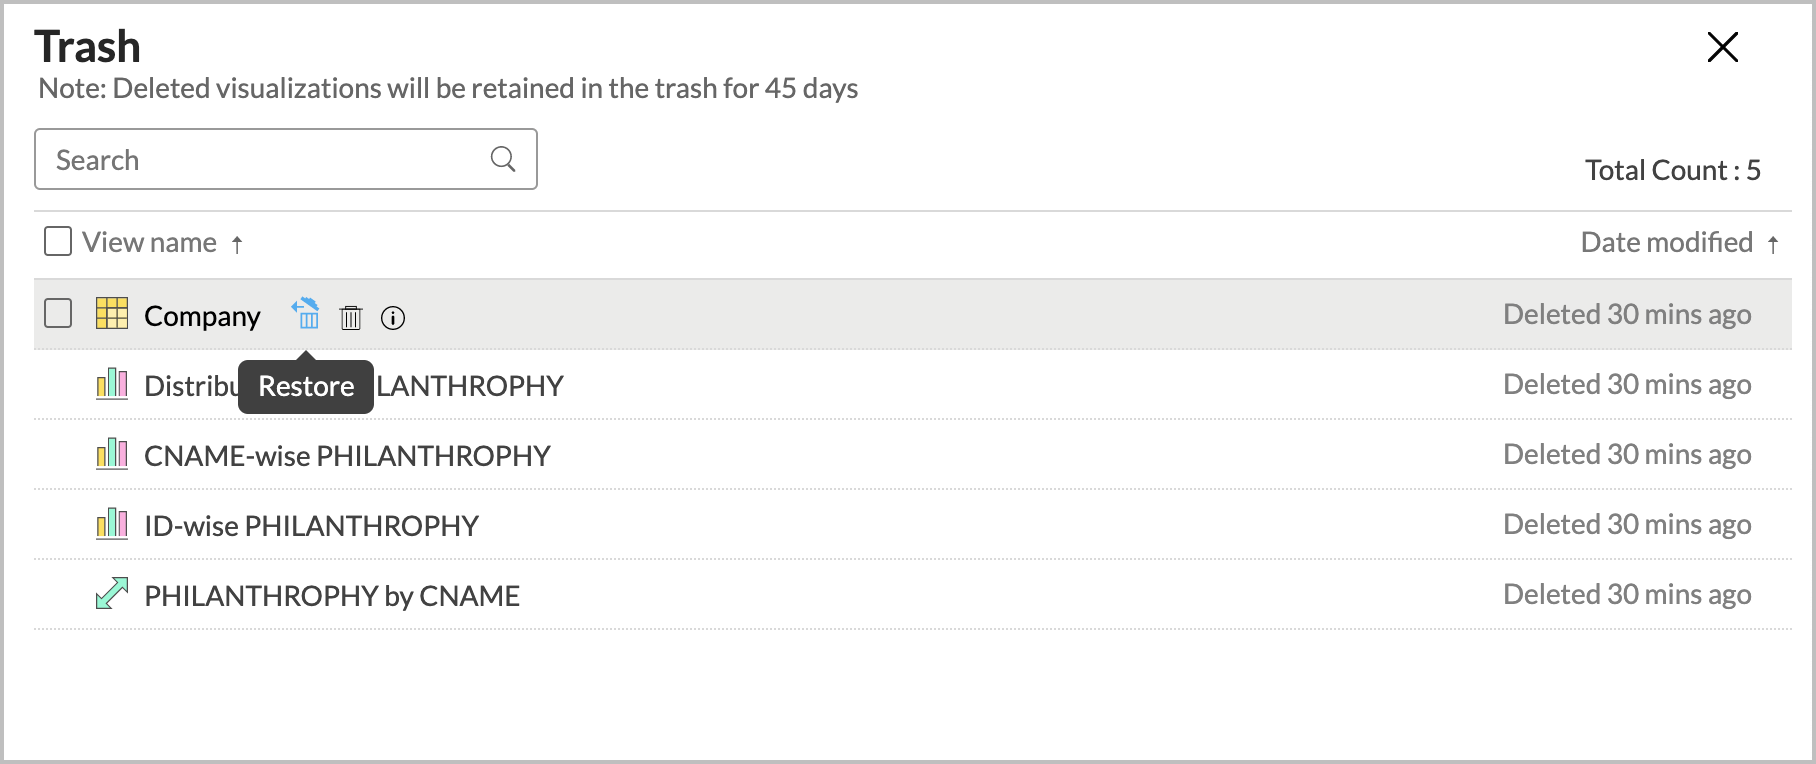Screen dimensions: 1816x764
Task: Sort by Date modified arrow
Action: coord(1772,244)
